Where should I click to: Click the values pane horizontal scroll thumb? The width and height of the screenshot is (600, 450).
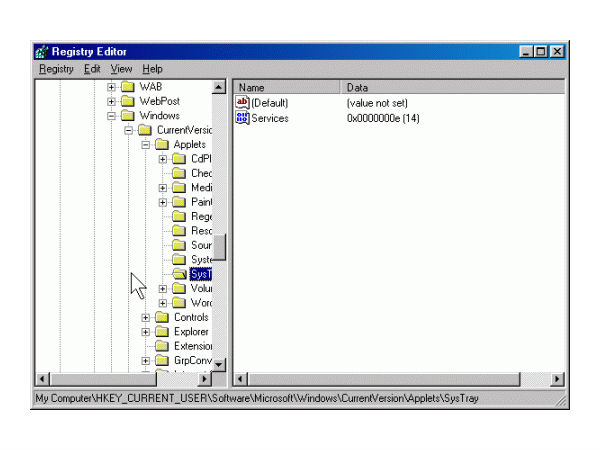(384, 379)
